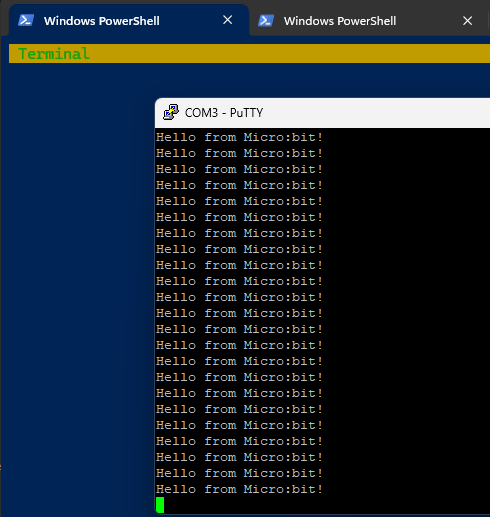Click the COM3 - PuTTY title bar text

(224, 113)
